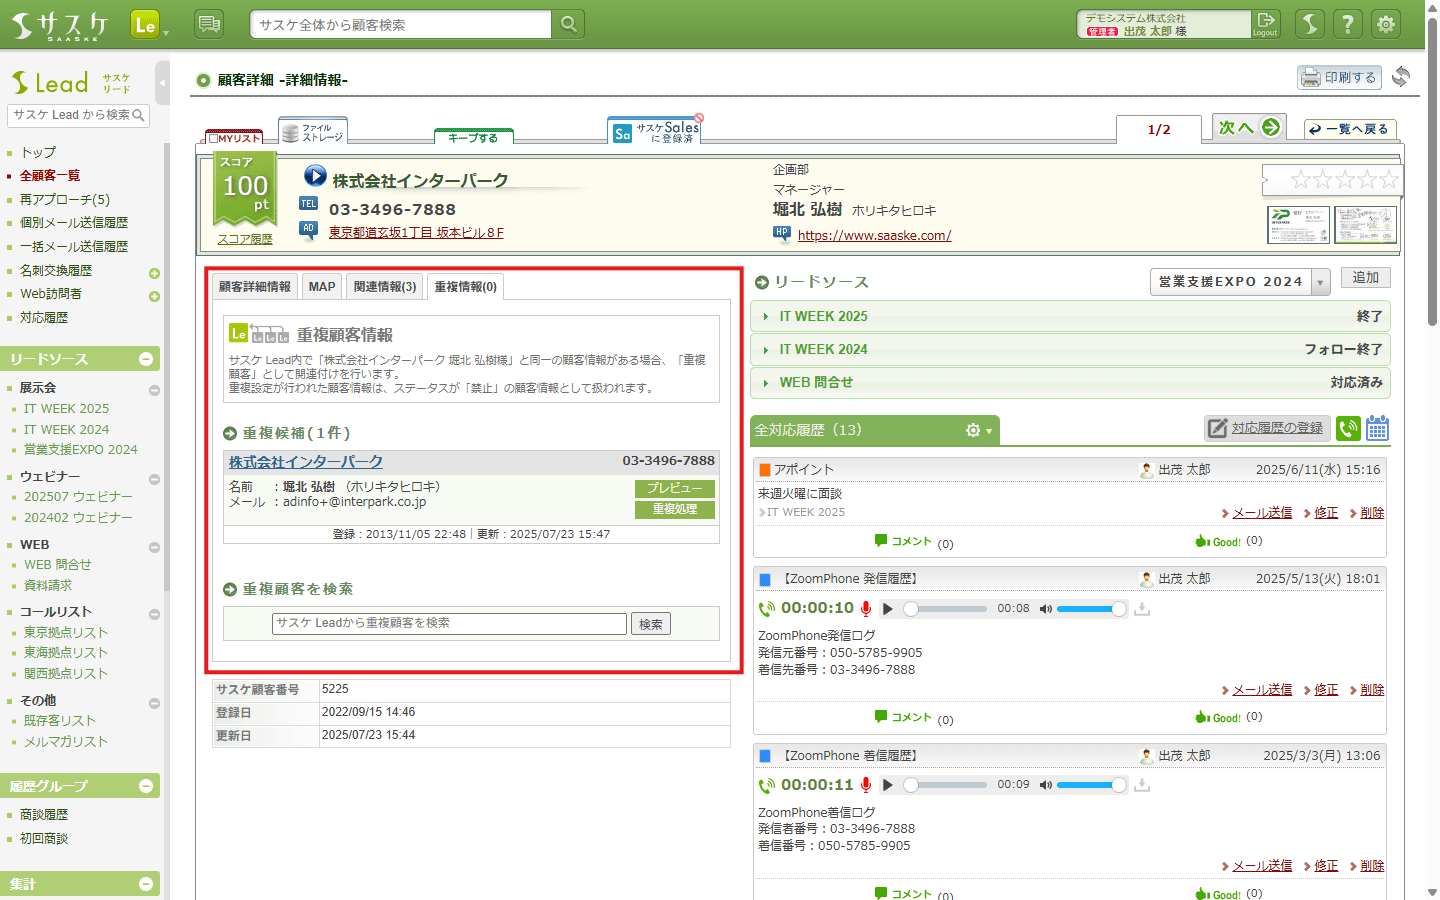1440x900 pixels.
Task: Switch to the MAP tab
Action: tap(322, 287)
